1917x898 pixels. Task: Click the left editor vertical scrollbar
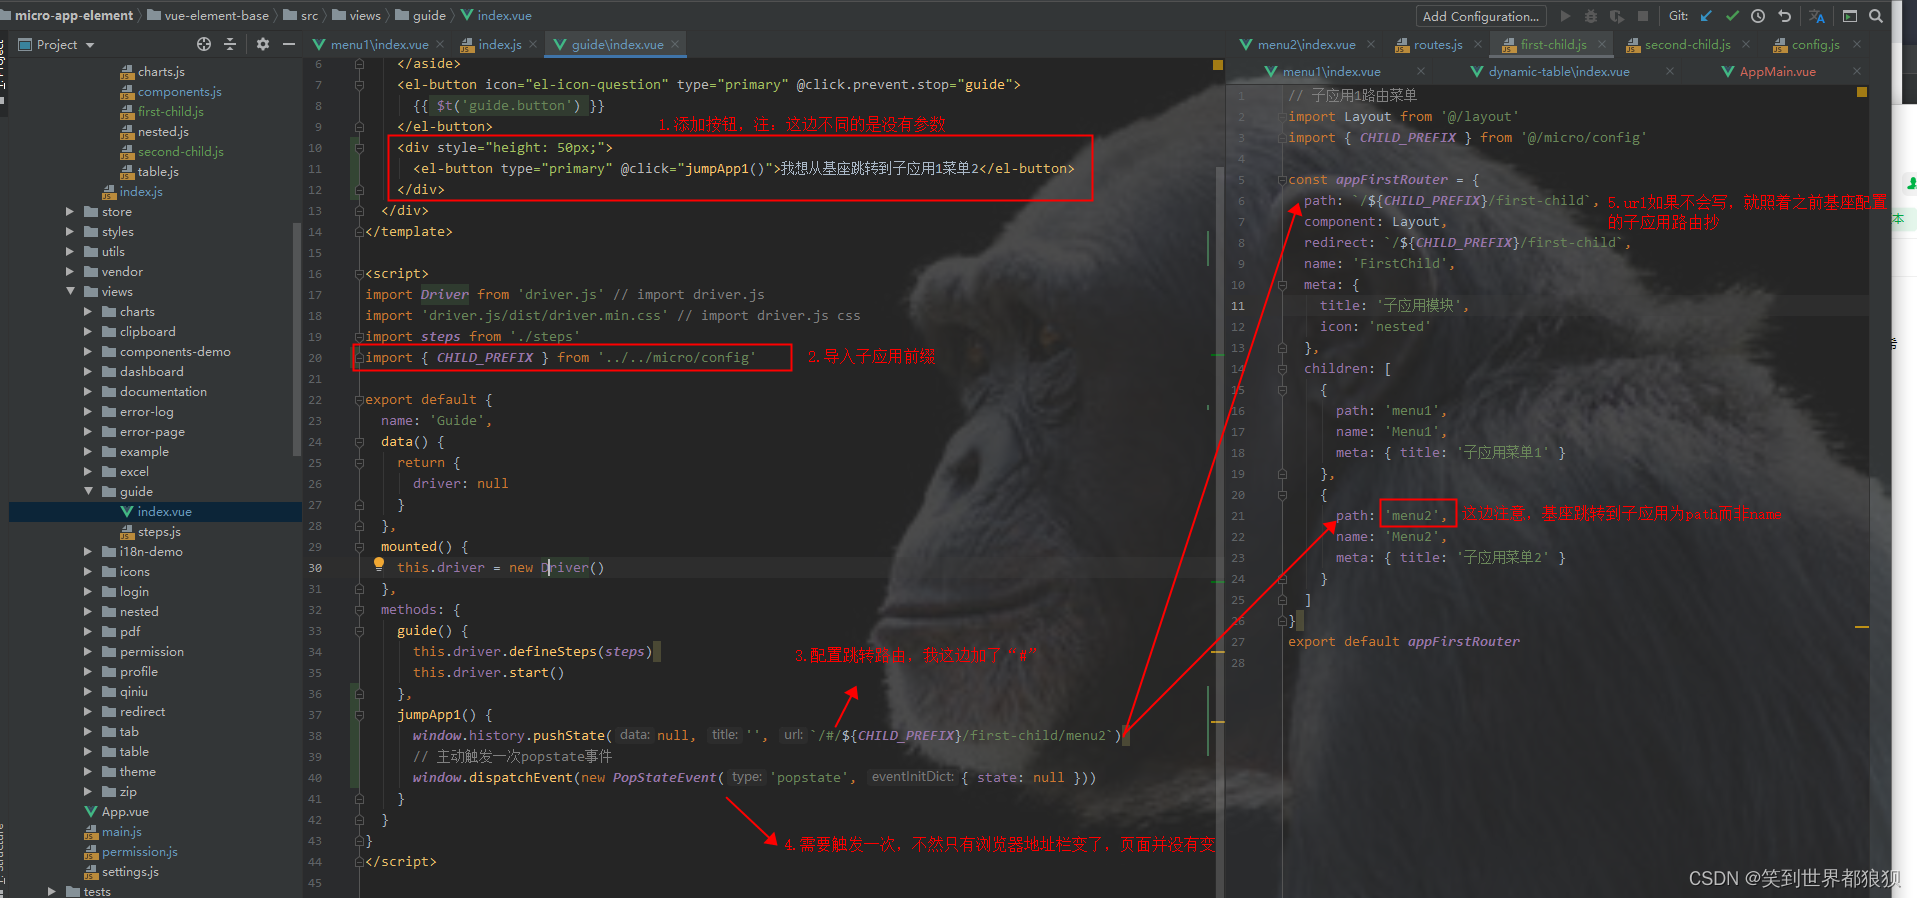click(x=1219, y=530)
